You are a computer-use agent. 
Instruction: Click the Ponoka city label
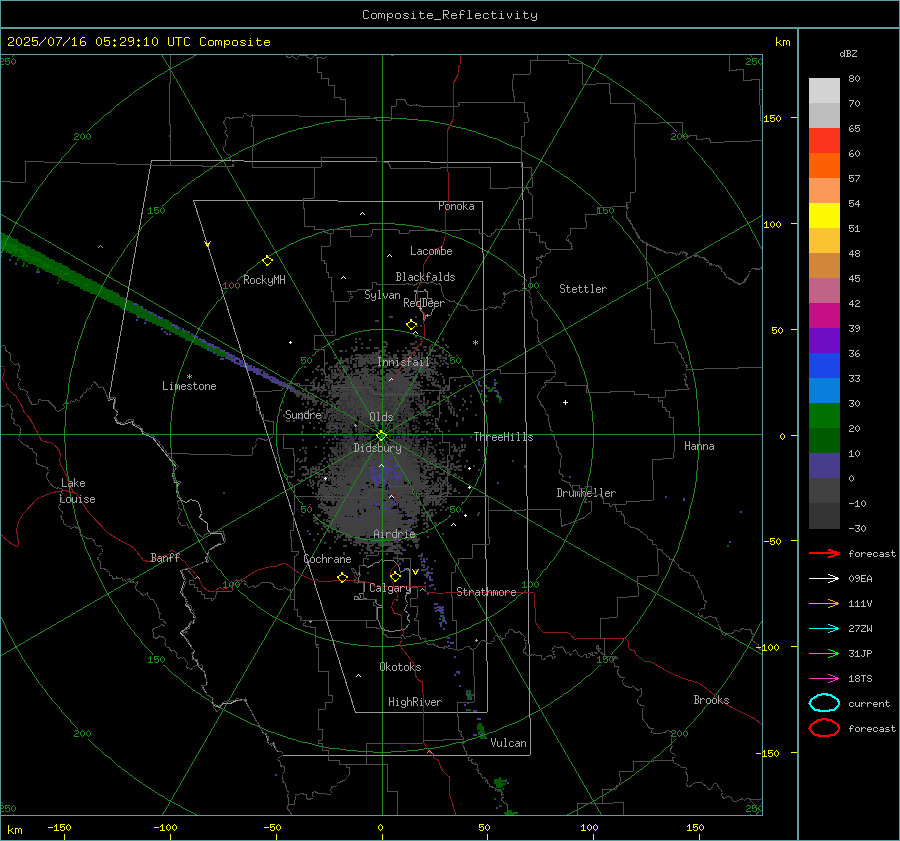click(456, 206)
